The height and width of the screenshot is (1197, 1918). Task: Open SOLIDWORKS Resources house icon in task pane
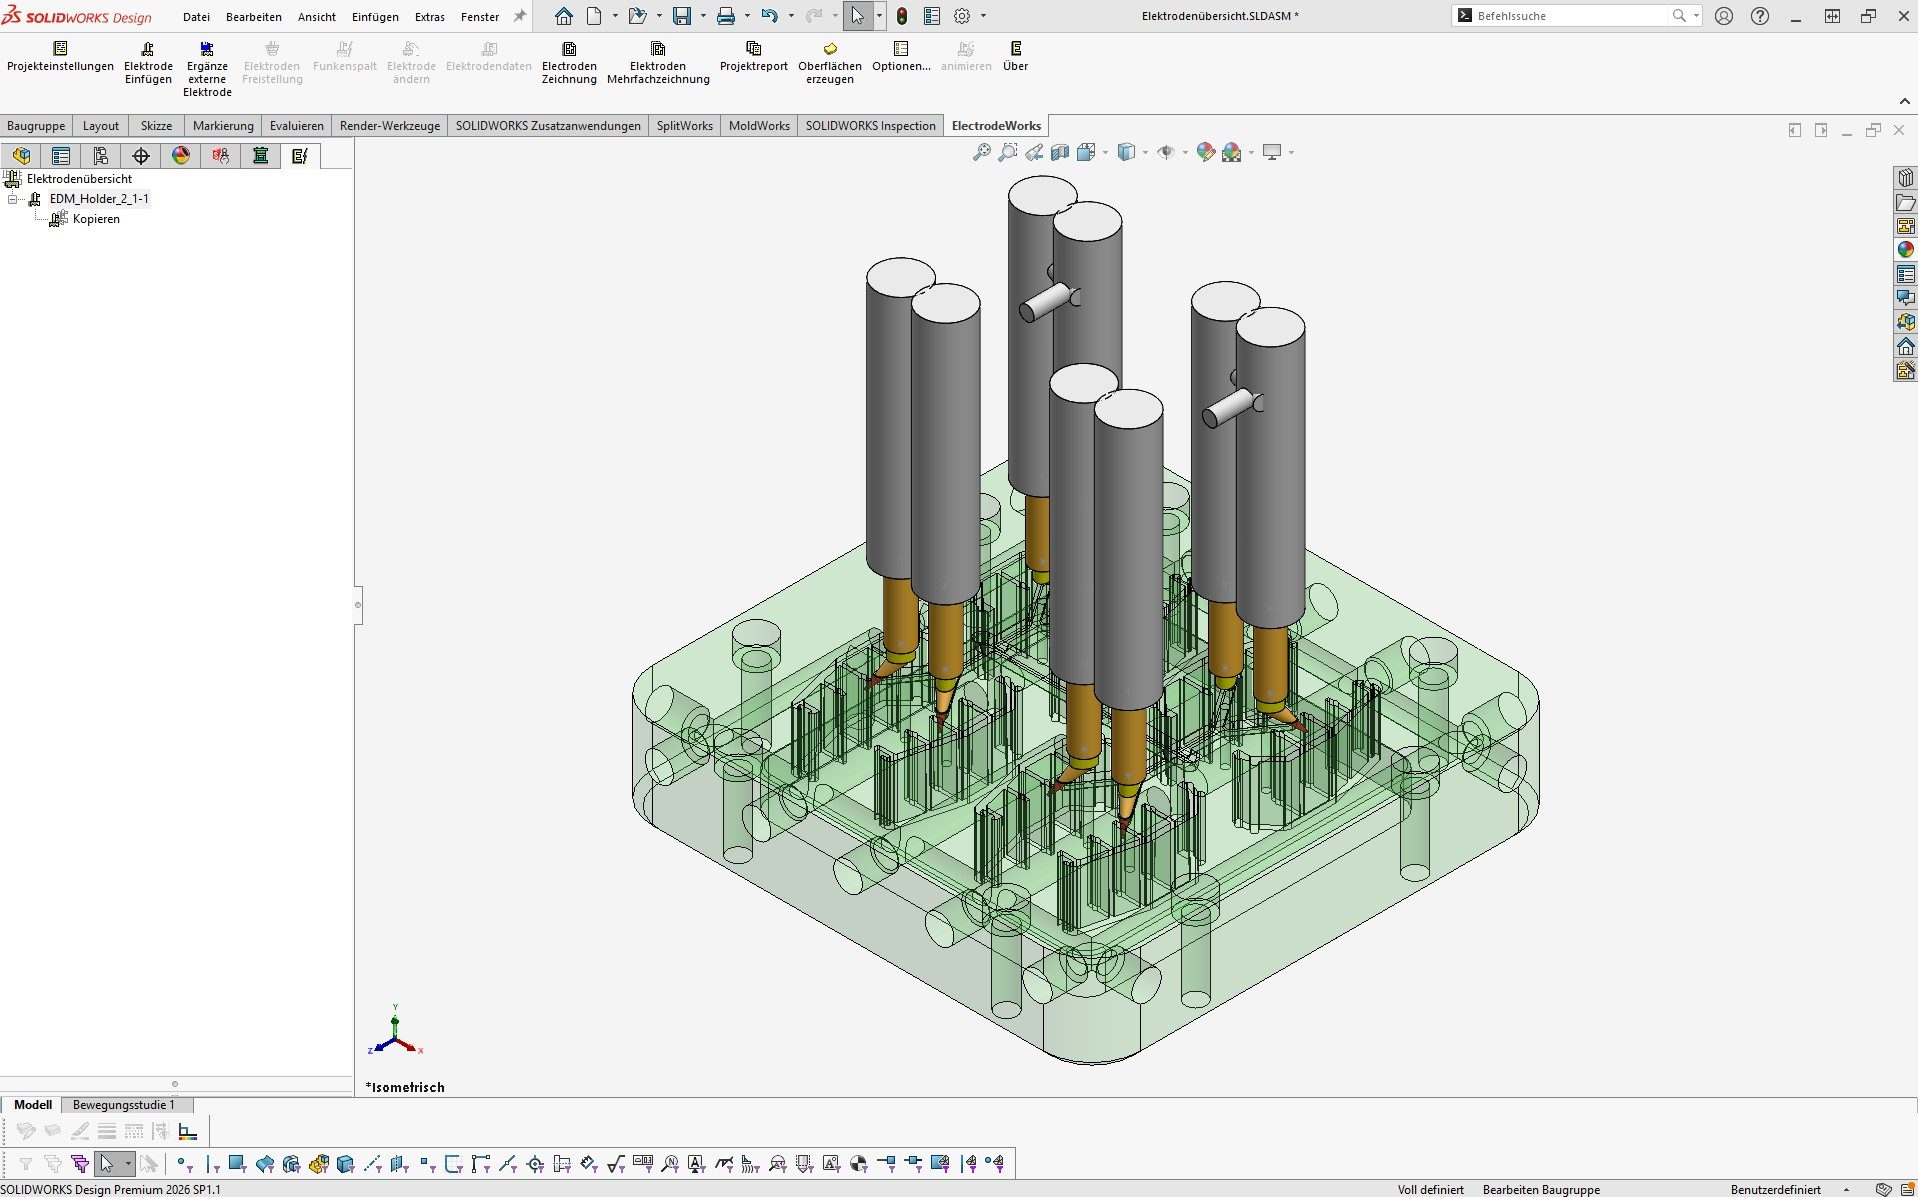click(1906, 346)
